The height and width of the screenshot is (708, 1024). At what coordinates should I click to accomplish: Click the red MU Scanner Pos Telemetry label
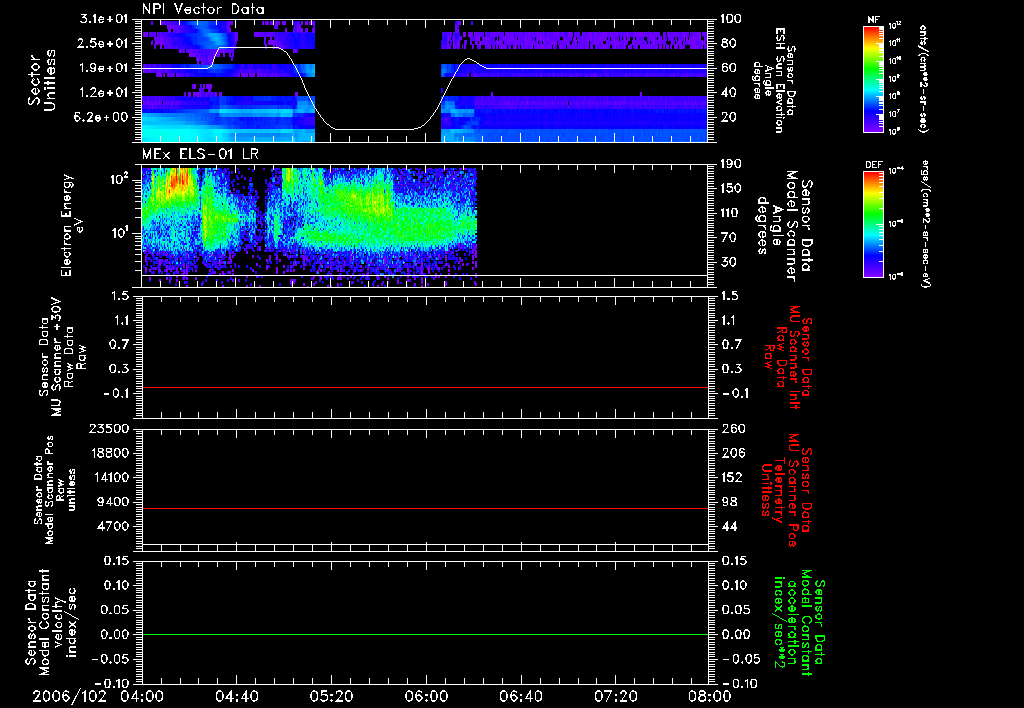786,490
